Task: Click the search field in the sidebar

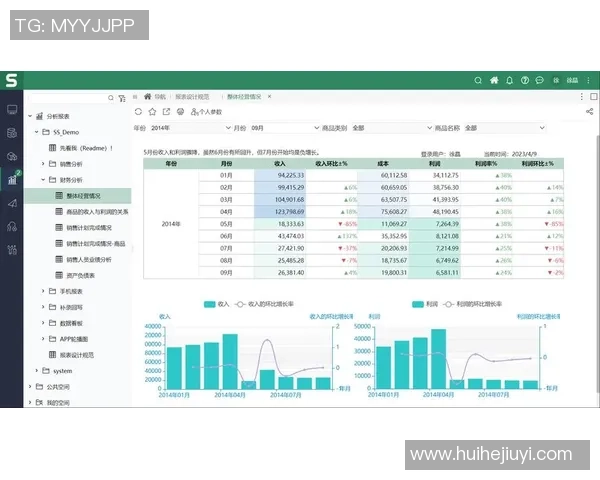Action: 70,97
